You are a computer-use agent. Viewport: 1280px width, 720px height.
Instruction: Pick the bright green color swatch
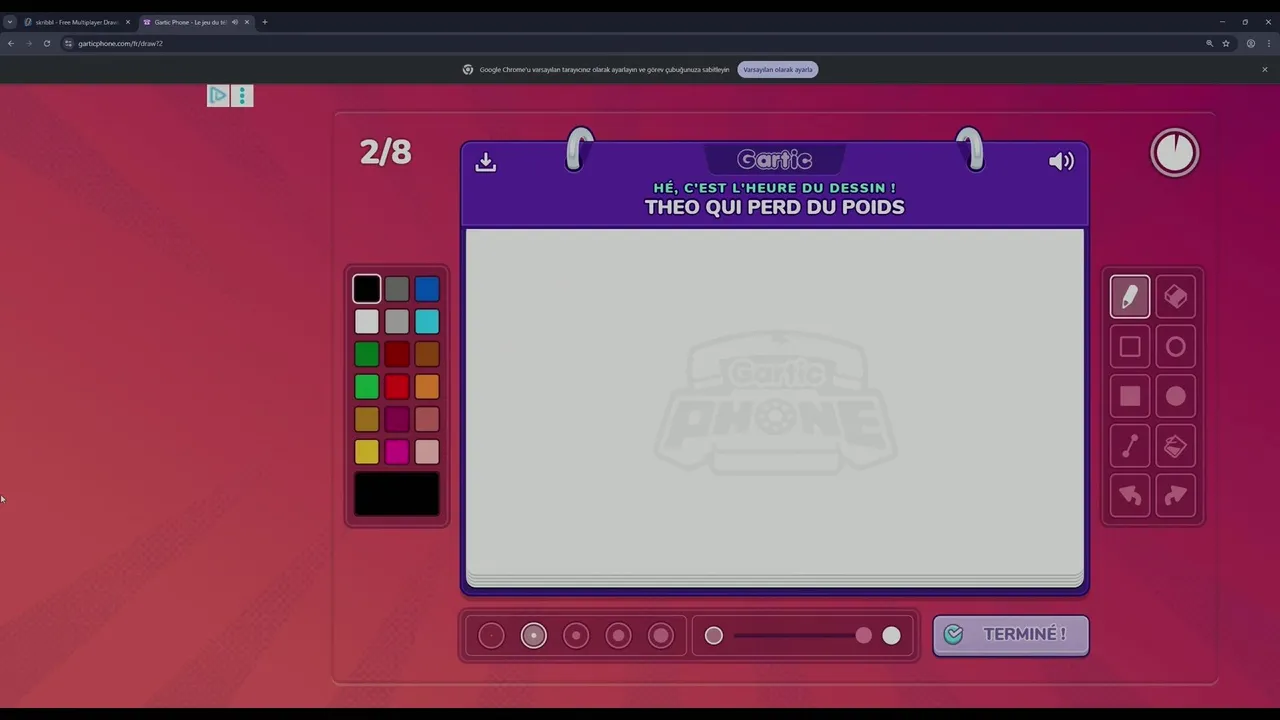click(x=367, y=387)
